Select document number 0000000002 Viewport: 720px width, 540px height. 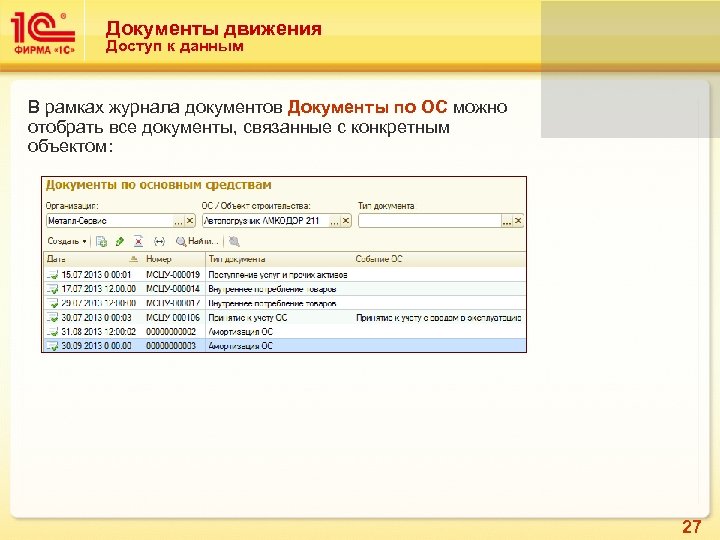pyautogui.click(x=171, y=332)
